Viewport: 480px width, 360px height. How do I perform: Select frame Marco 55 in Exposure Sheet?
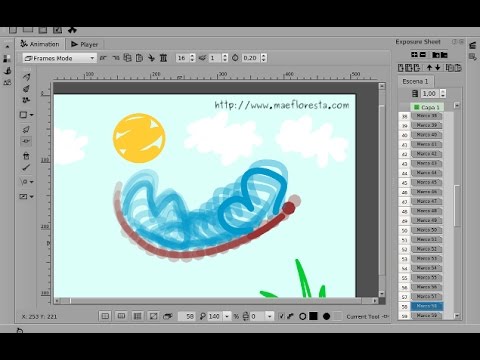coord(427,277)
